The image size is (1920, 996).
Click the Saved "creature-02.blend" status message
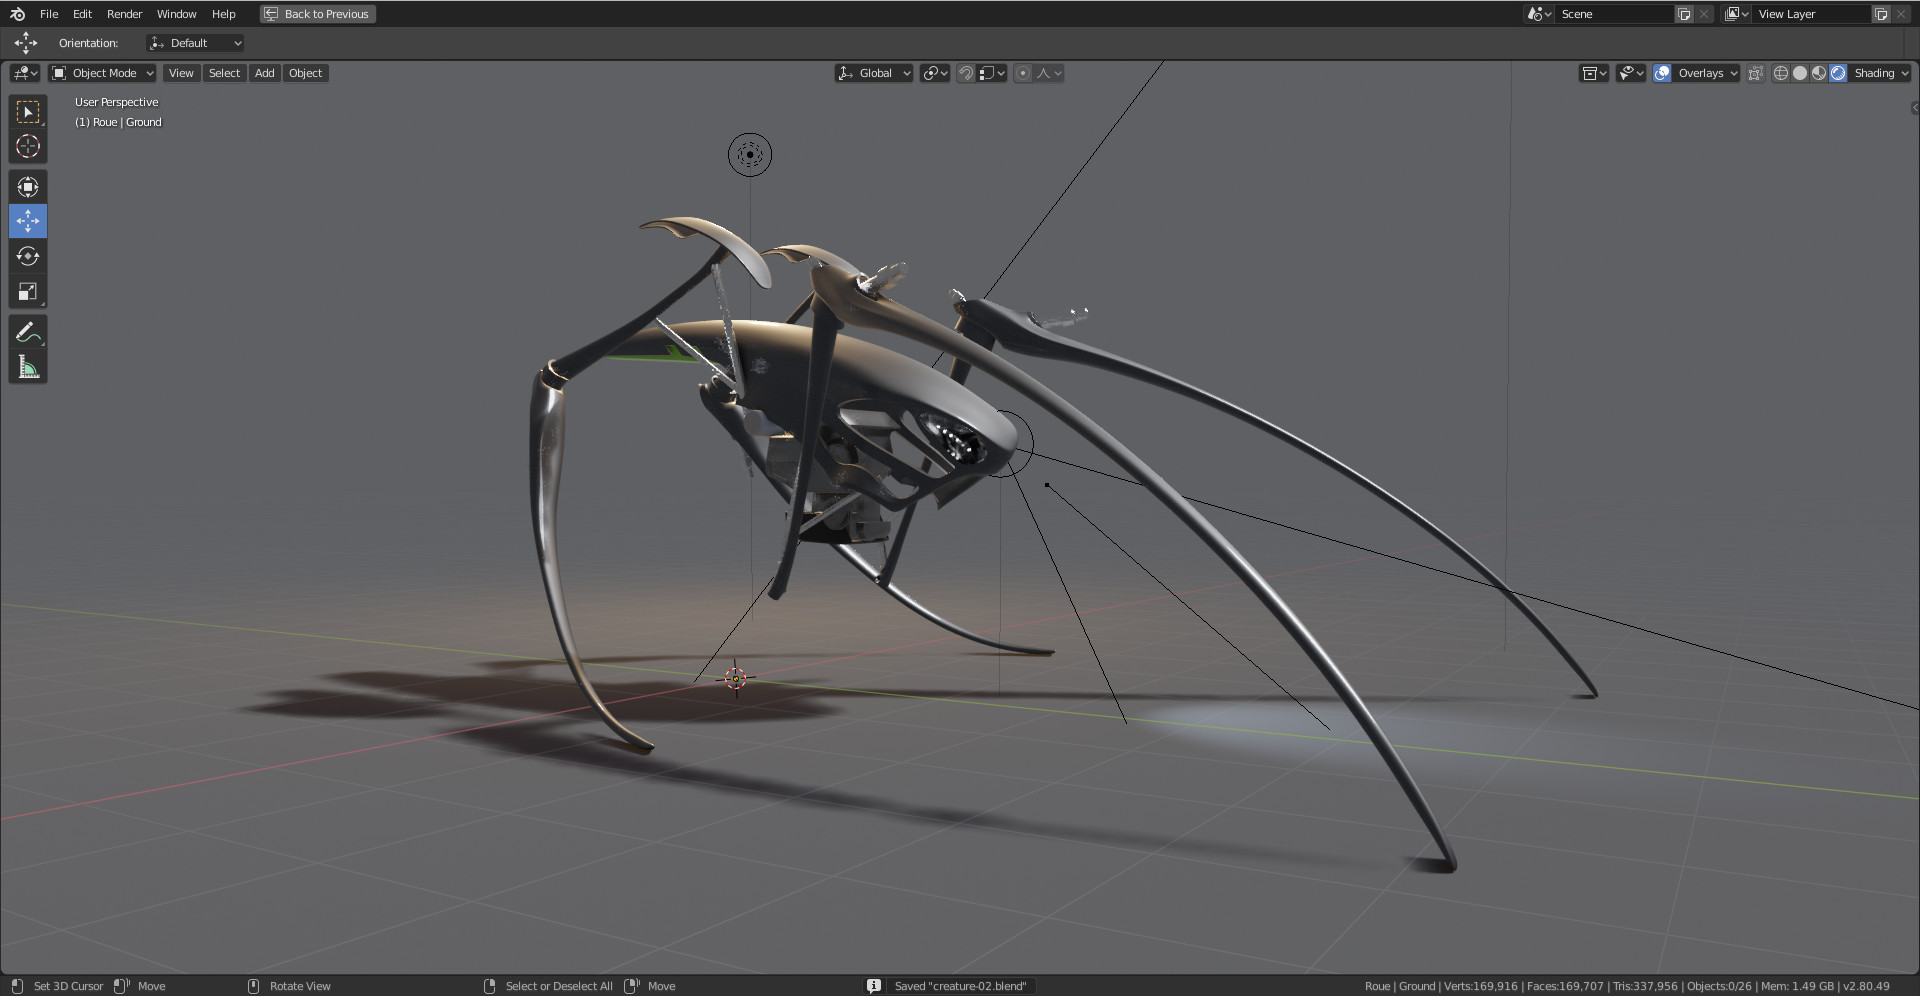(x=960, y=986)
